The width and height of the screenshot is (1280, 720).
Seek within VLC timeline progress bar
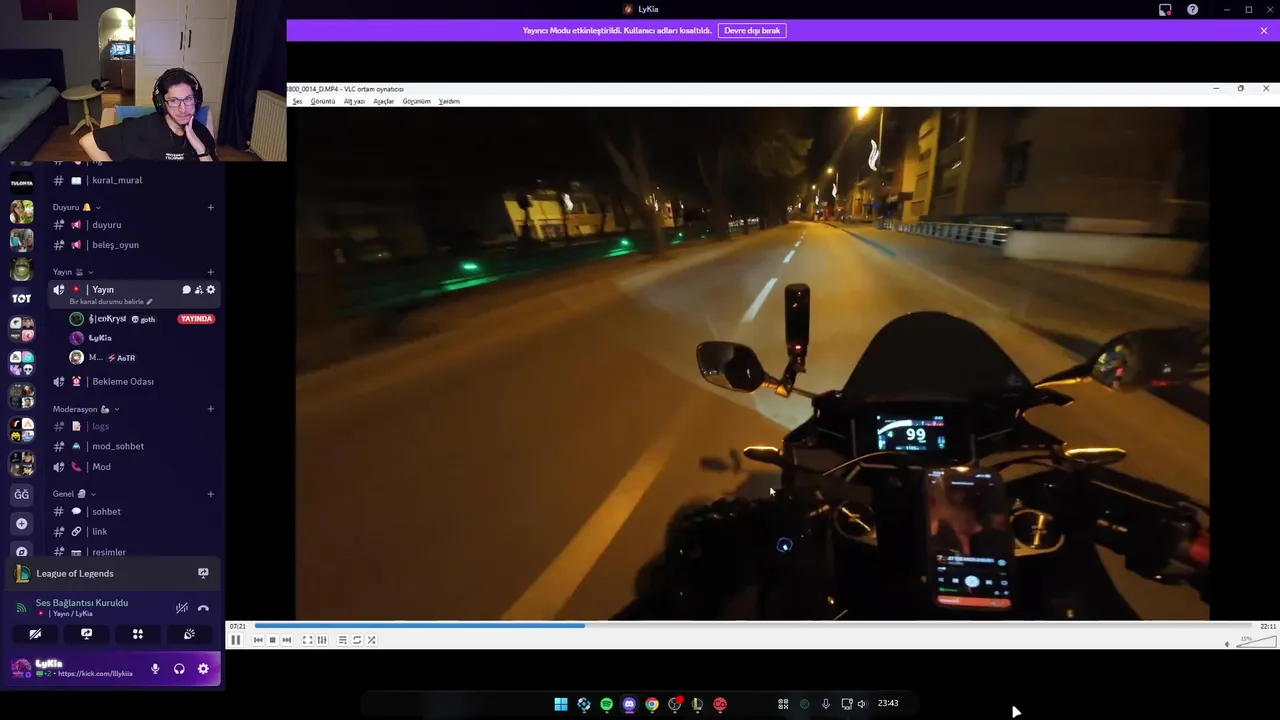[753, 626]
